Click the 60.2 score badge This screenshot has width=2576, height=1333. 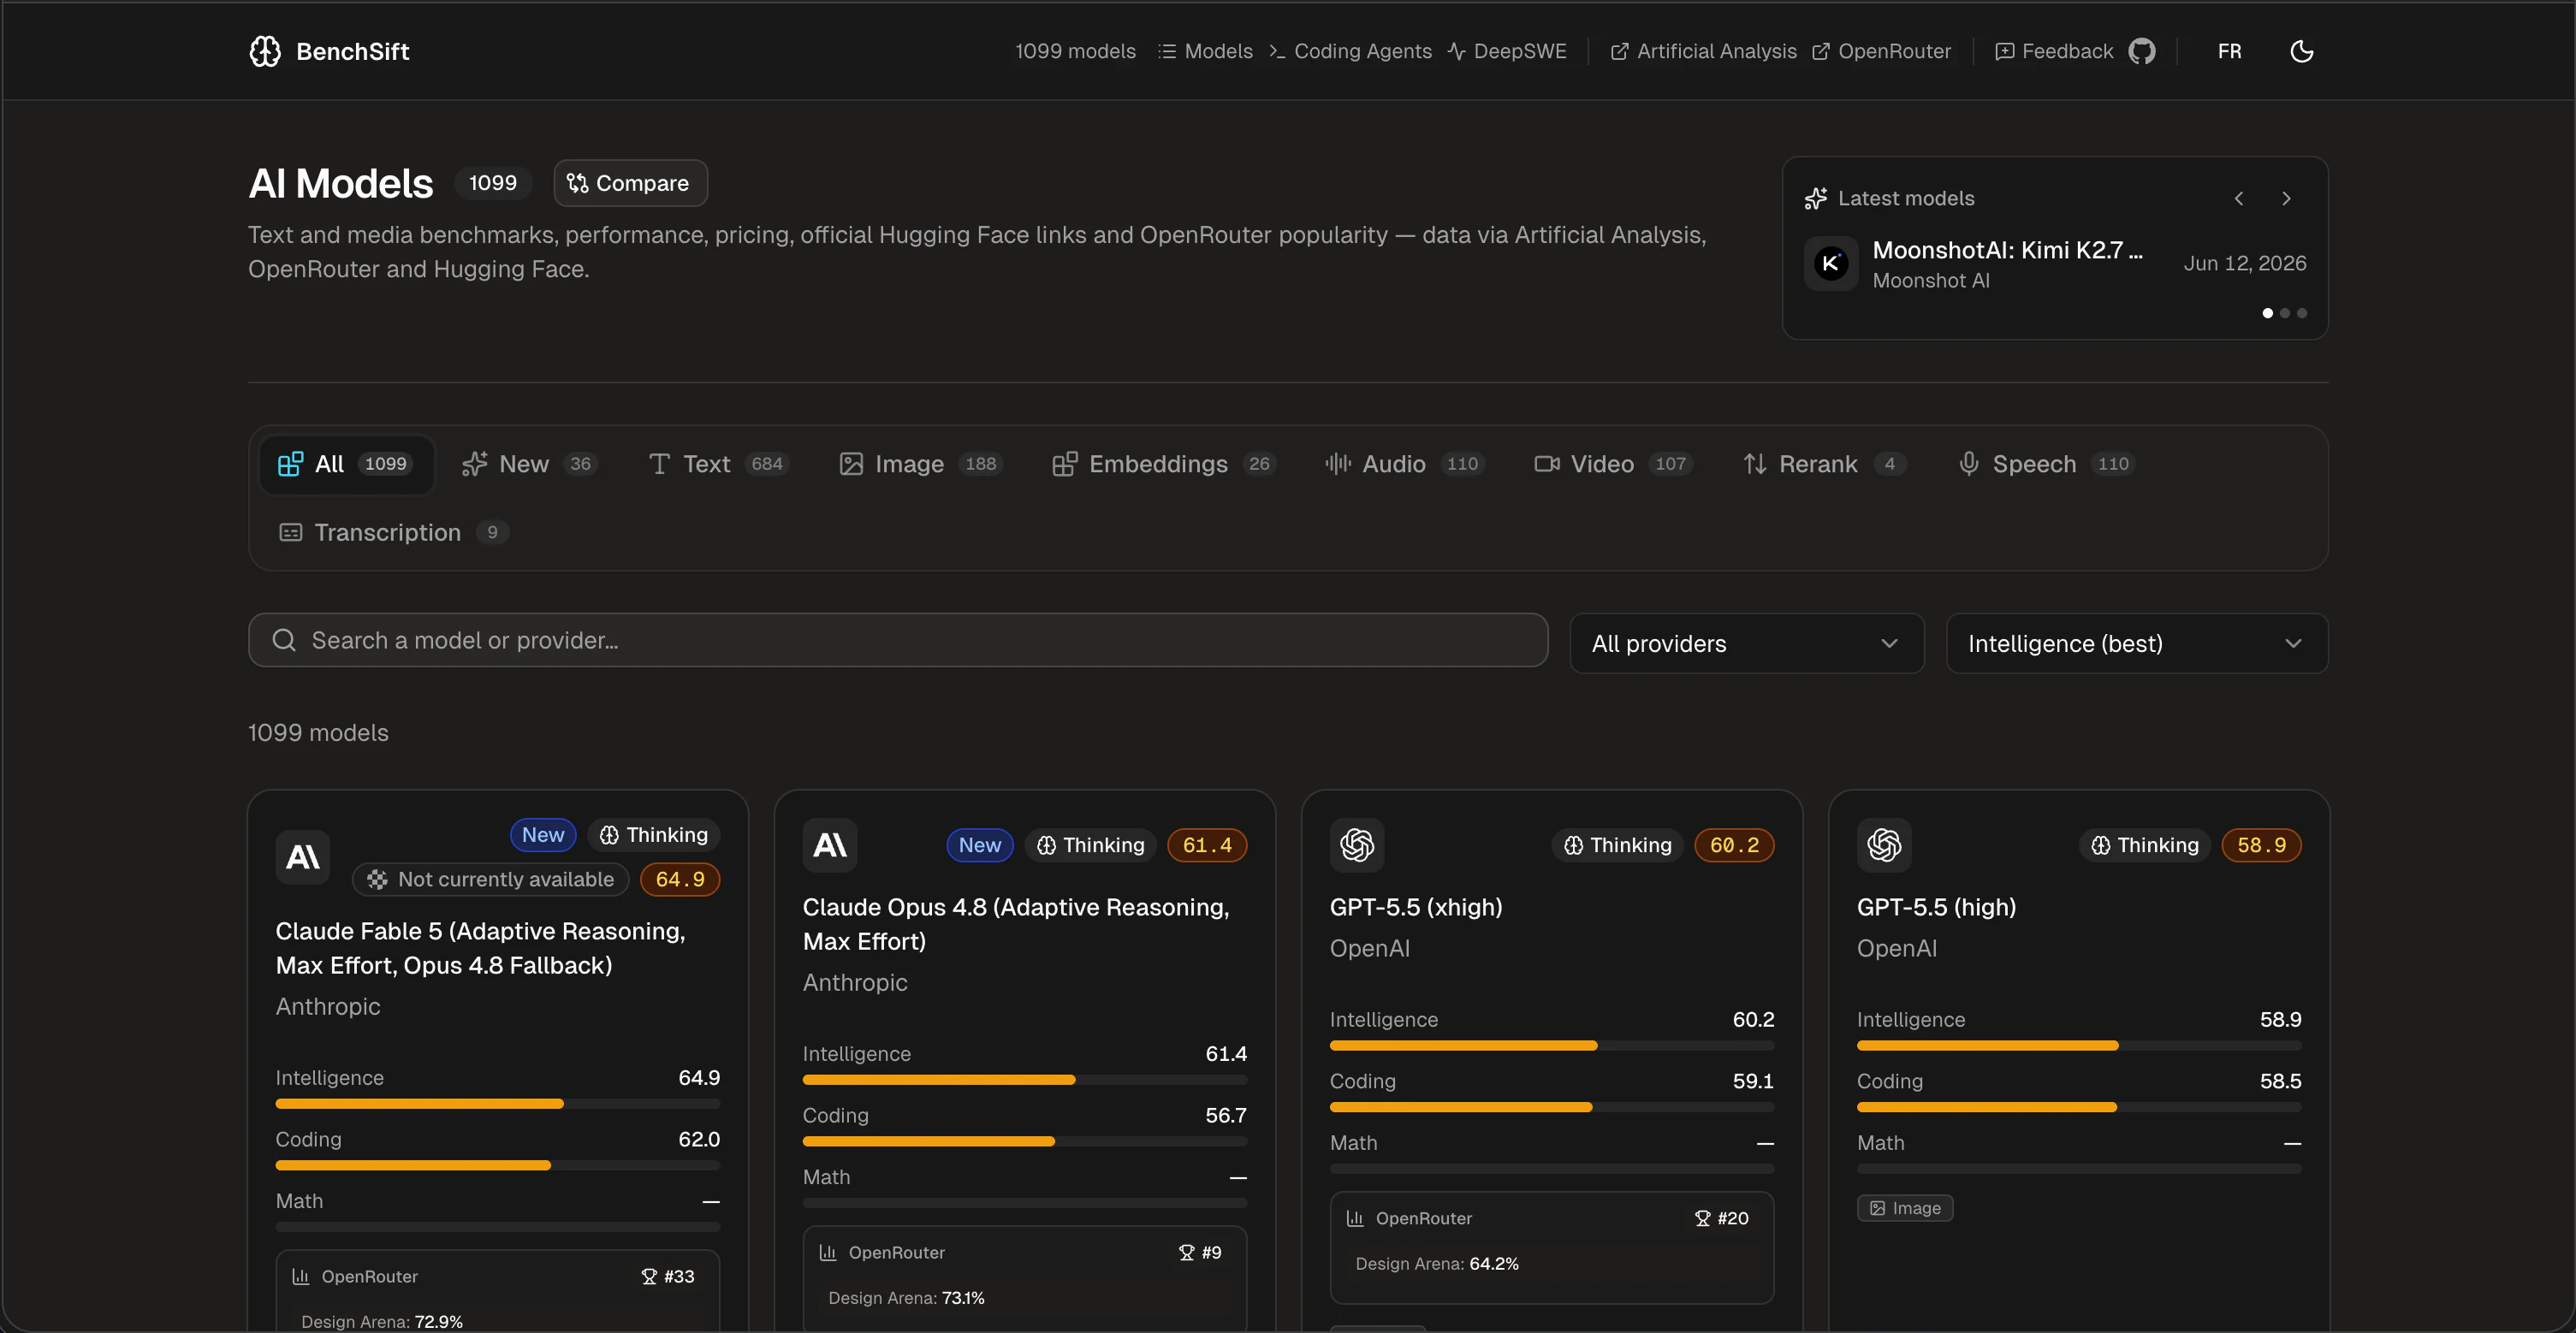click(x=1734, y=845)
